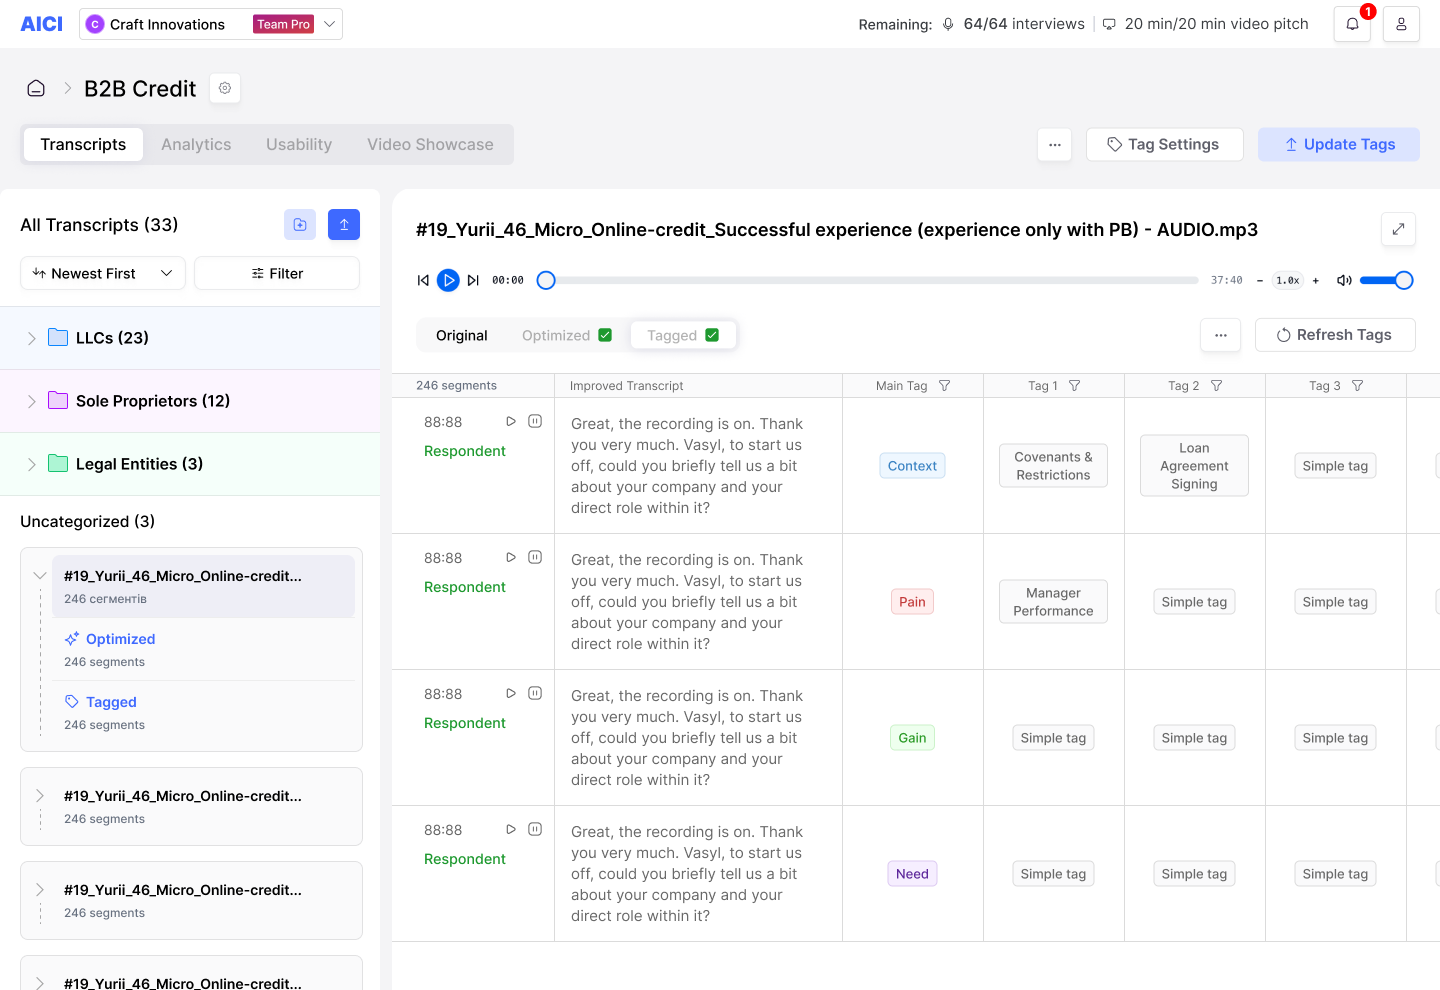Screen dimensions: 1440x990
Task: Expand the LLCs folder
Action: point(31,338)
